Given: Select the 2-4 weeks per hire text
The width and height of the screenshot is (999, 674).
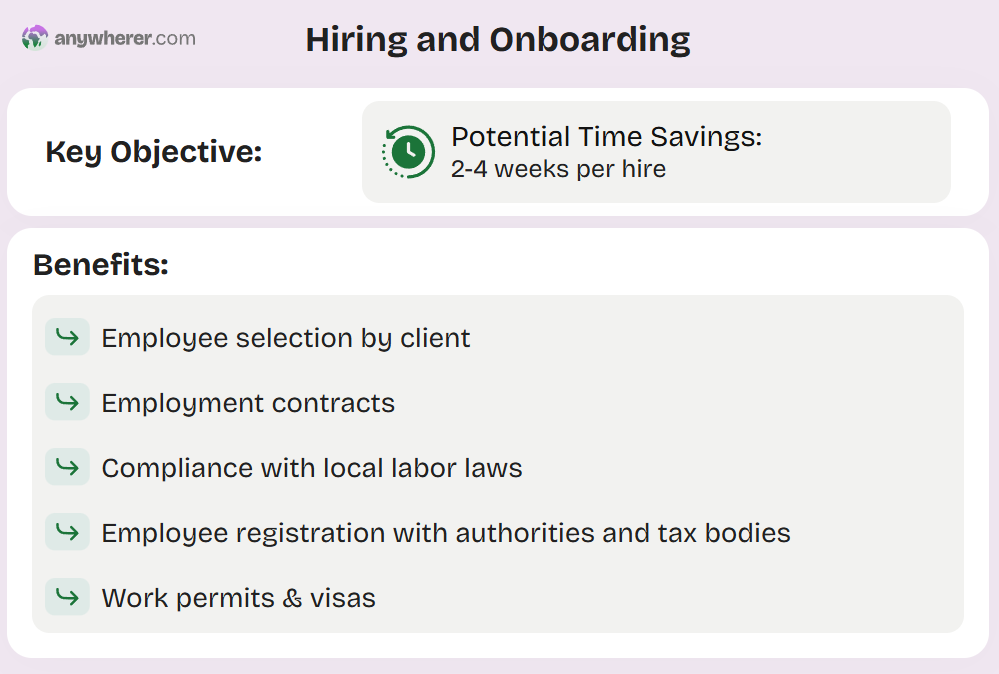Looking at the screenshot, I should [558, 169].
